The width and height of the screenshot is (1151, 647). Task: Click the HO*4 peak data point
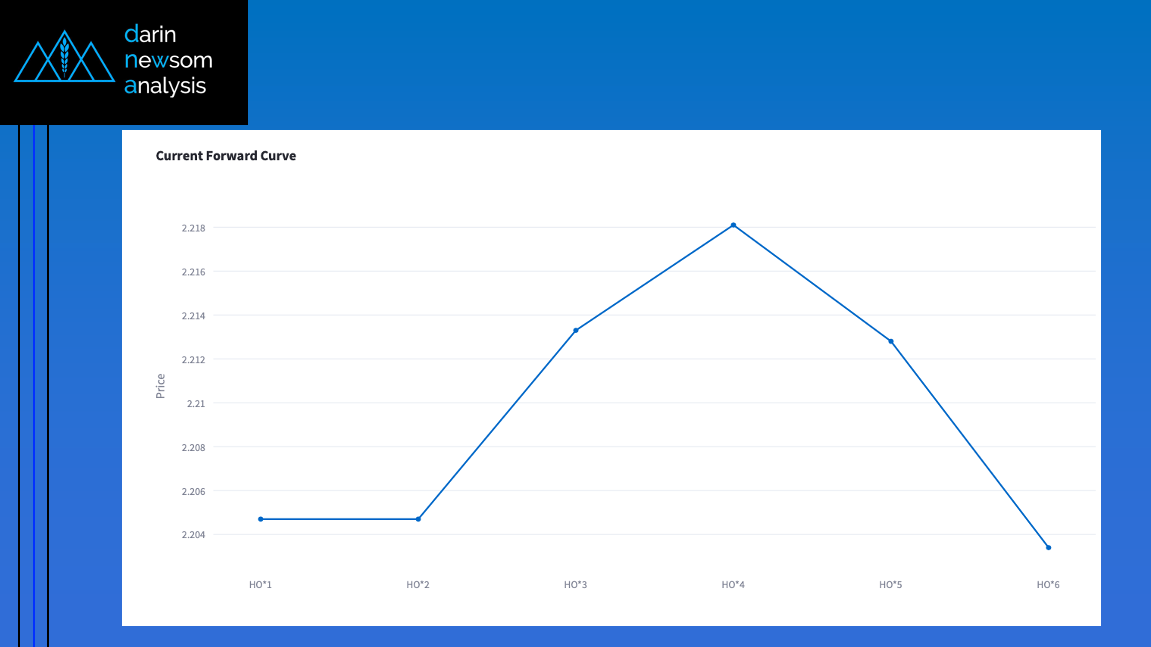[733, 225]
